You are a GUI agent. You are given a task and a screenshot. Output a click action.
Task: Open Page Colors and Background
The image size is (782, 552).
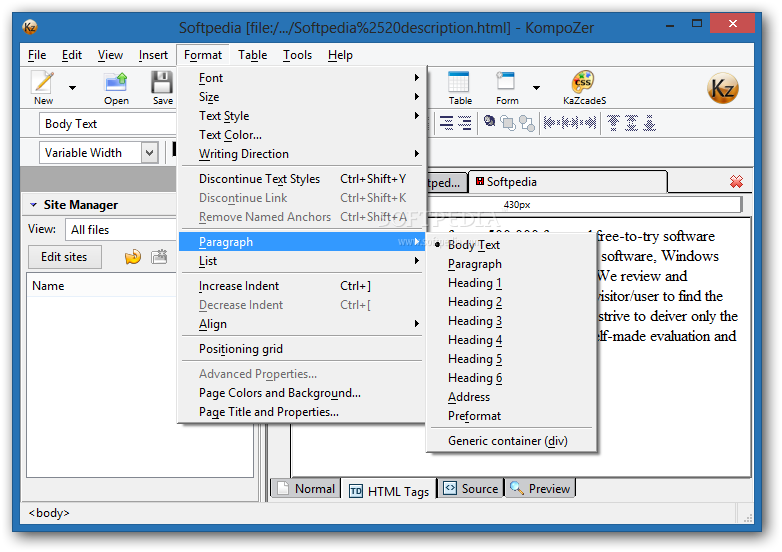[301, 393]
